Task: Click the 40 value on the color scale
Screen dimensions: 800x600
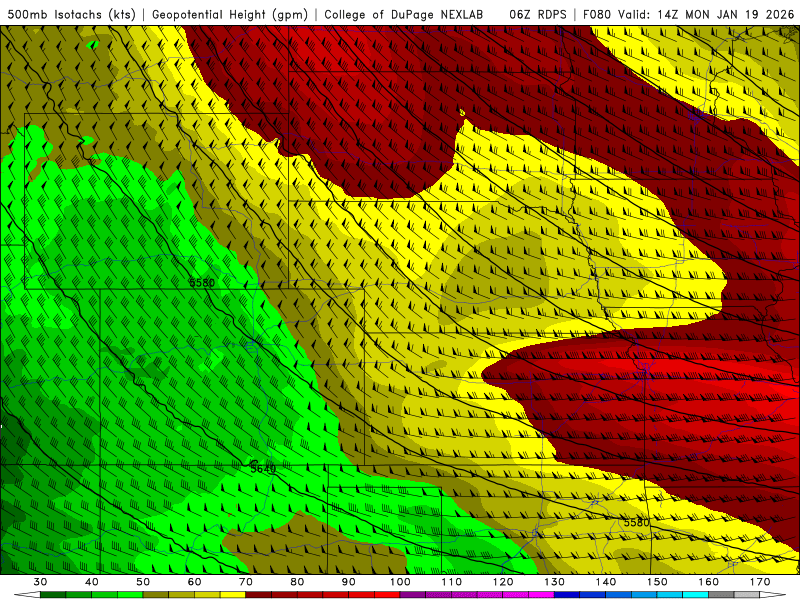Action: 92,582
